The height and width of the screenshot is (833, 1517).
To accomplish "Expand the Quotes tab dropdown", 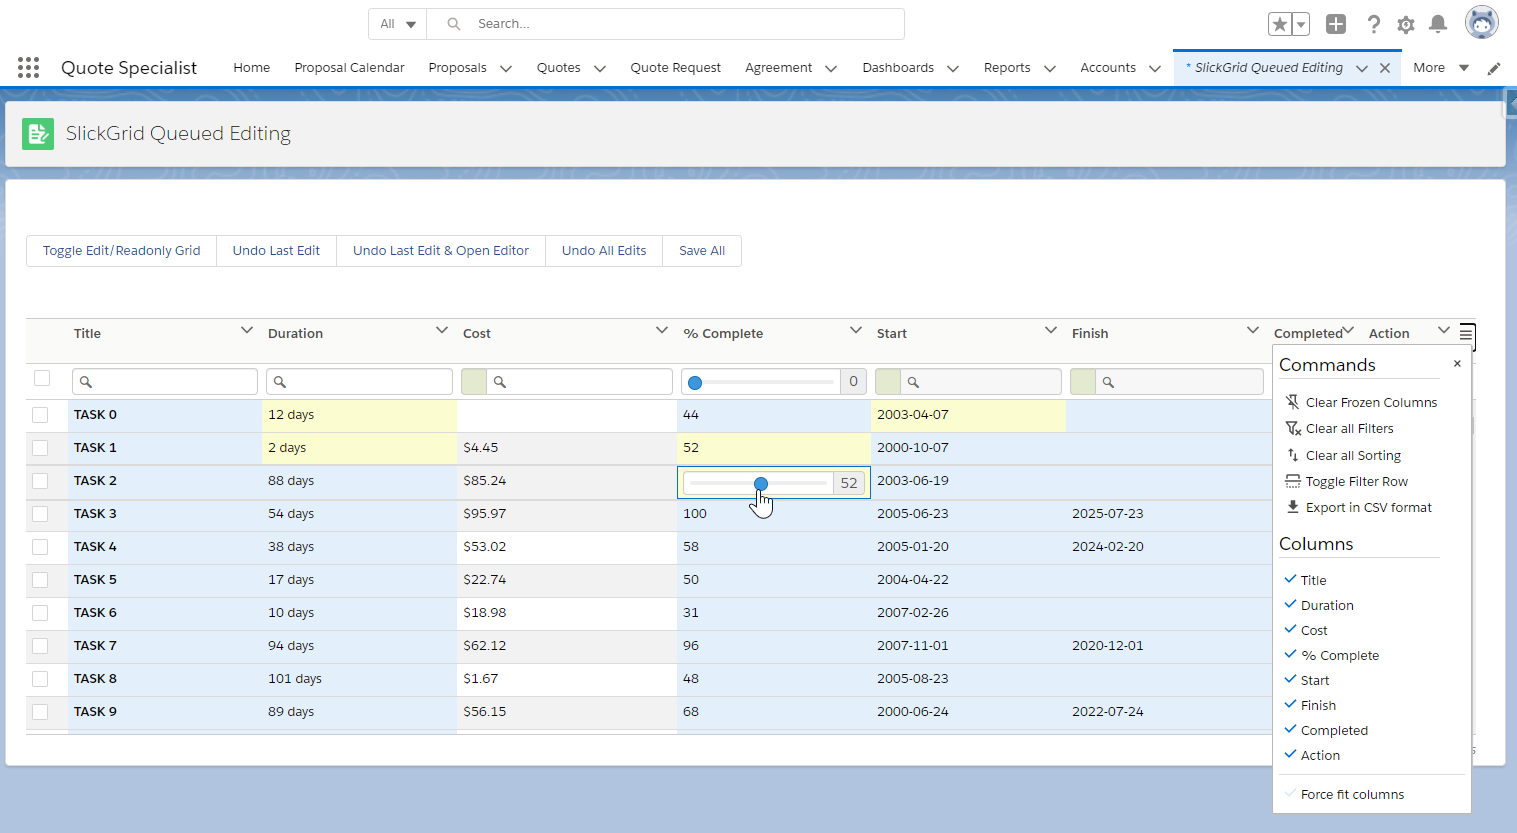I will tap(599, 68).
